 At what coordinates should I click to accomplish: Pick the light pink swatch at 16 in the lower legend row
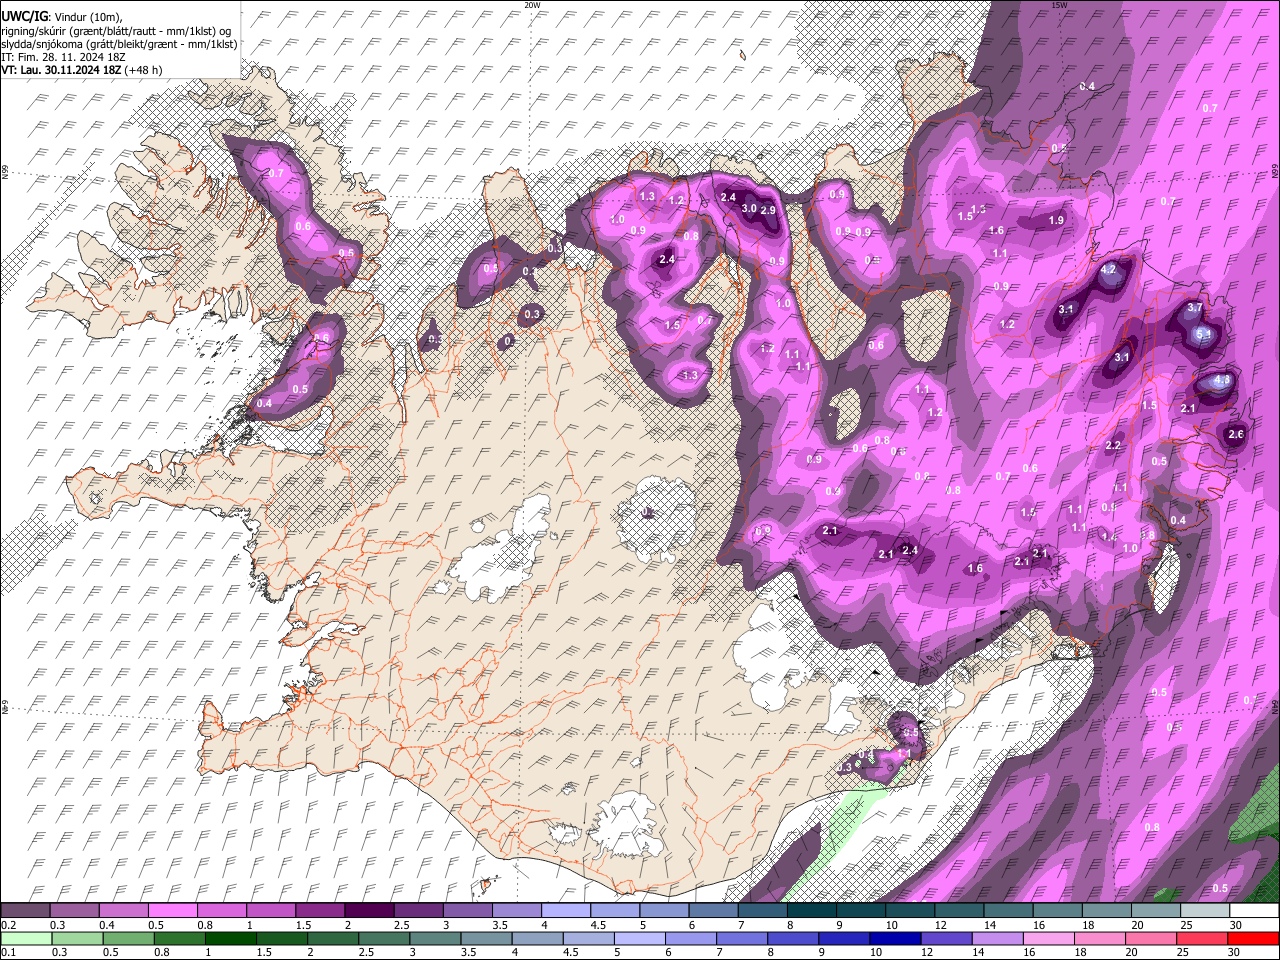point(1049,939)
